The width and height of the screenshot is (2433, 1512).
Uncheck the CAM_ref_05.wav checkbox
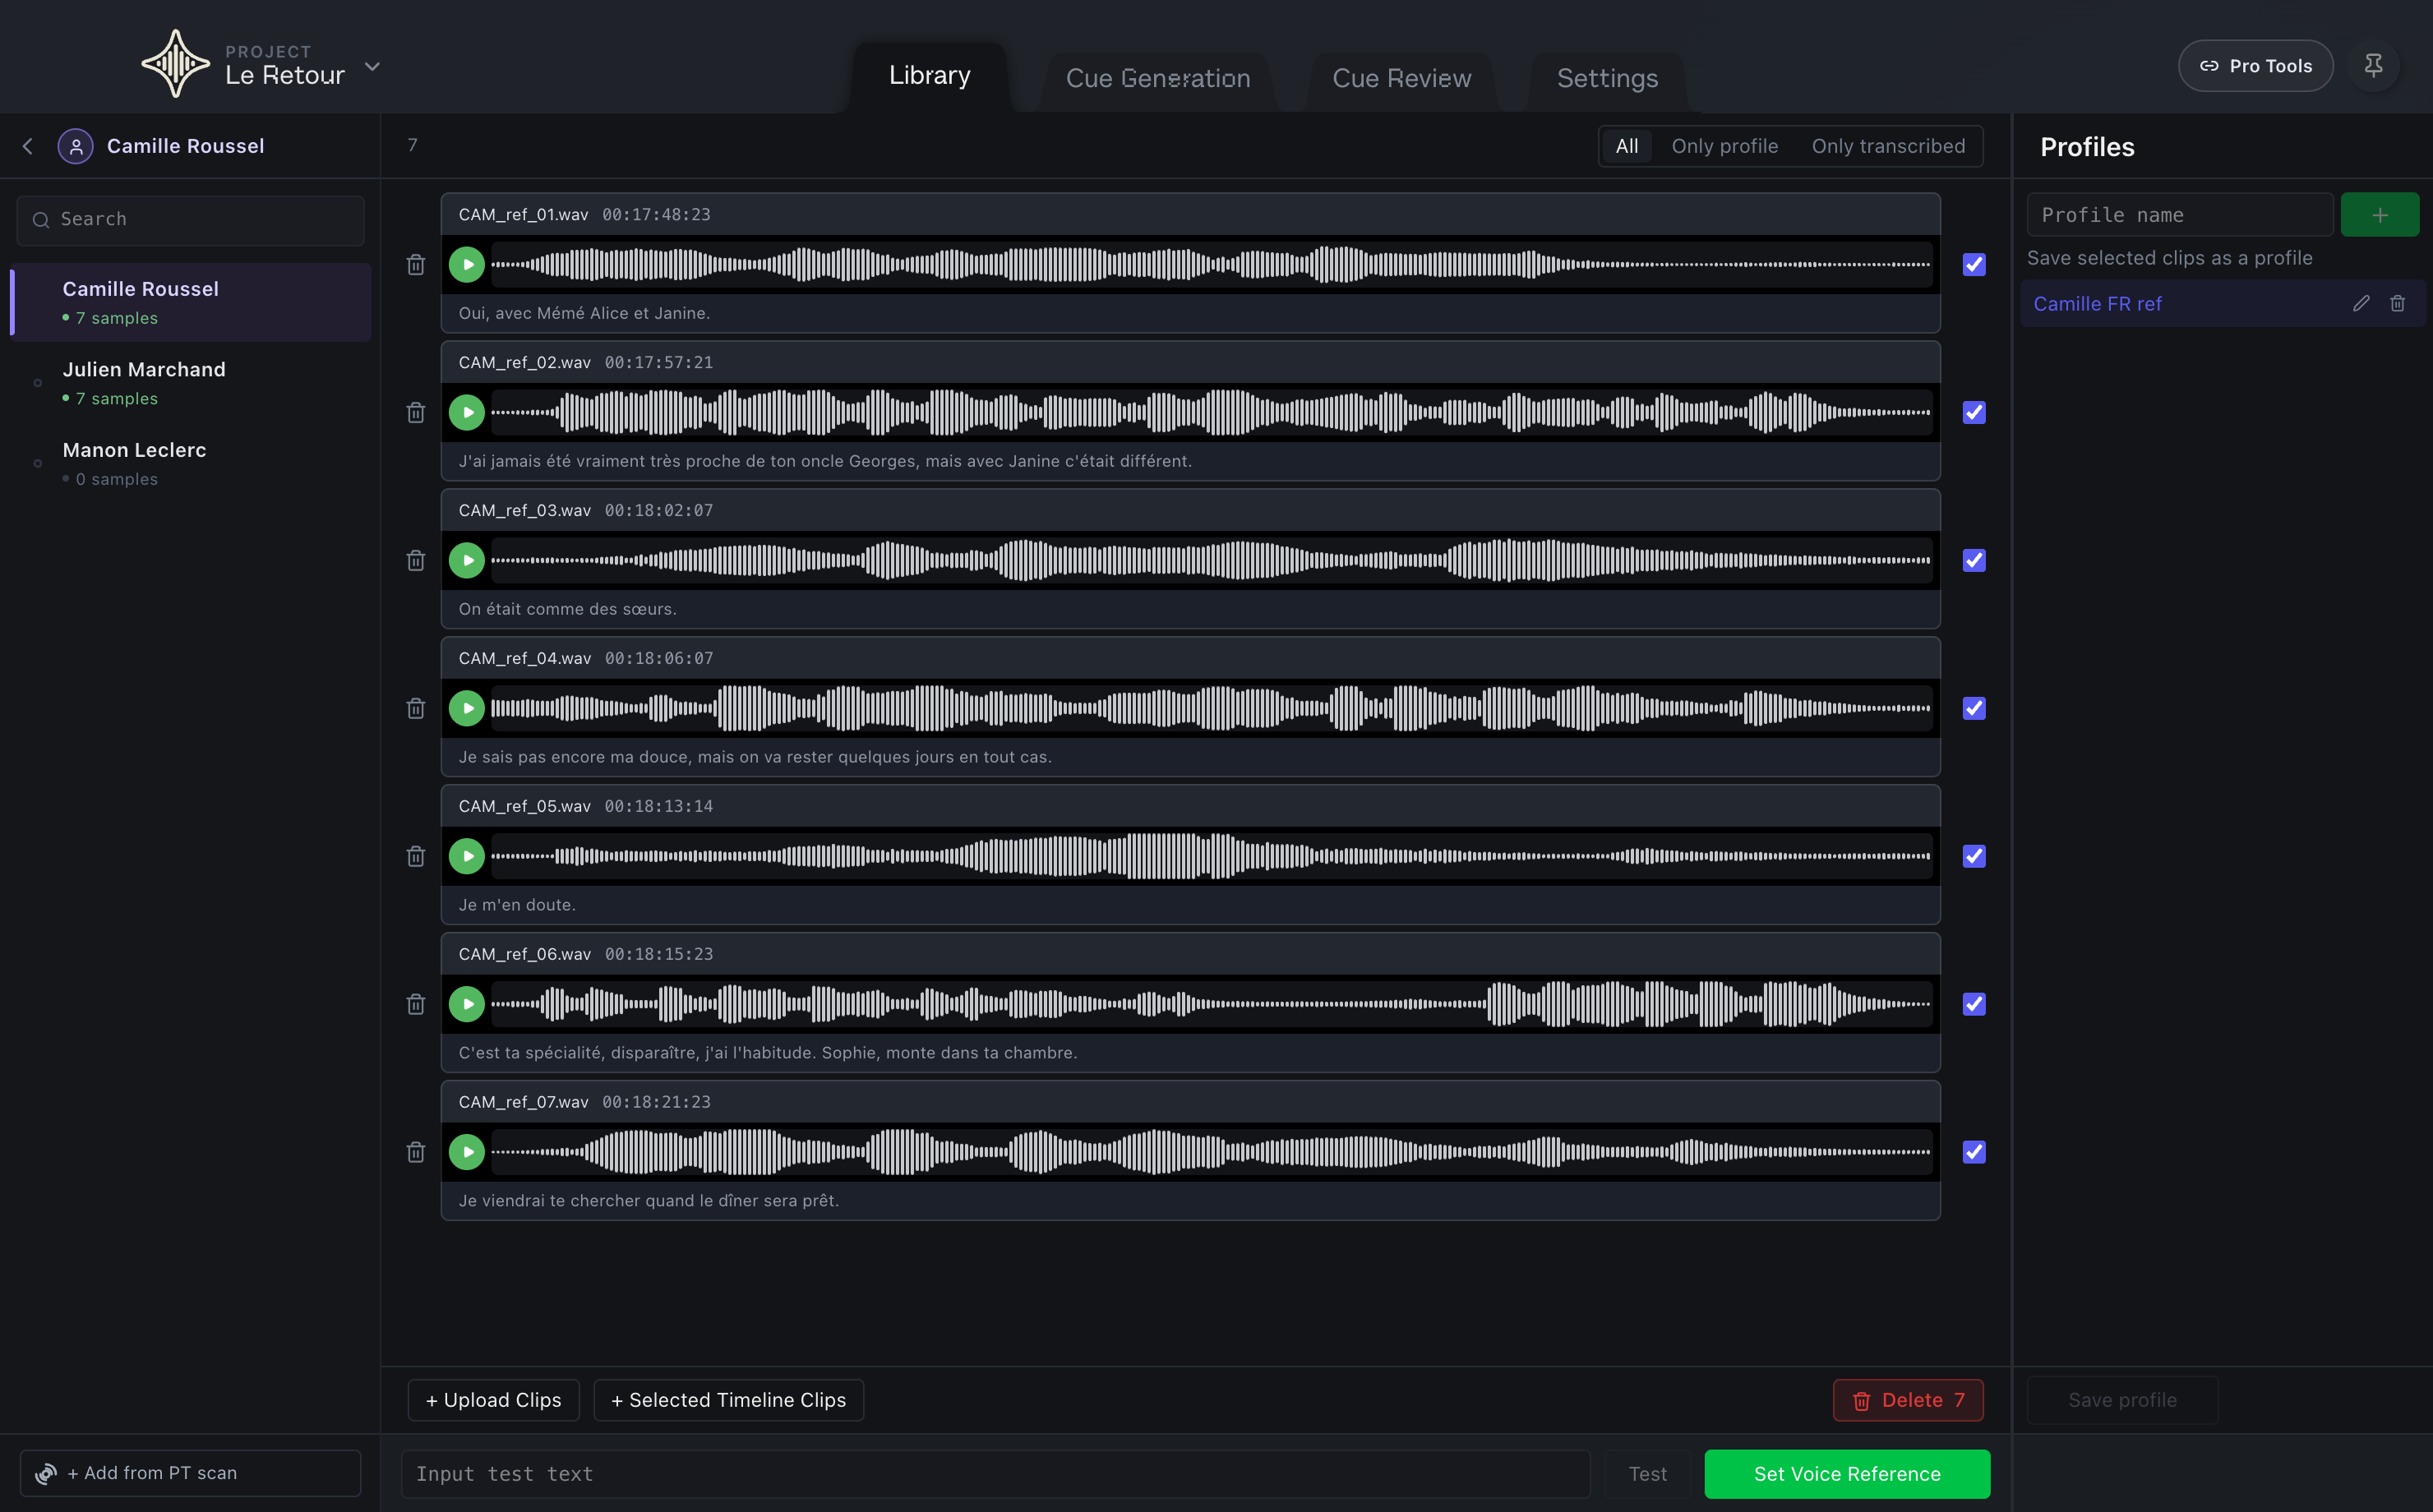pos(1974,857)
